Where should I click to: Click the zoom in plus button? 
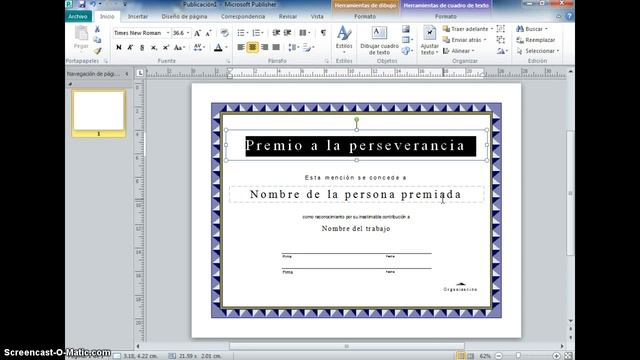click(x=556, y=356)
